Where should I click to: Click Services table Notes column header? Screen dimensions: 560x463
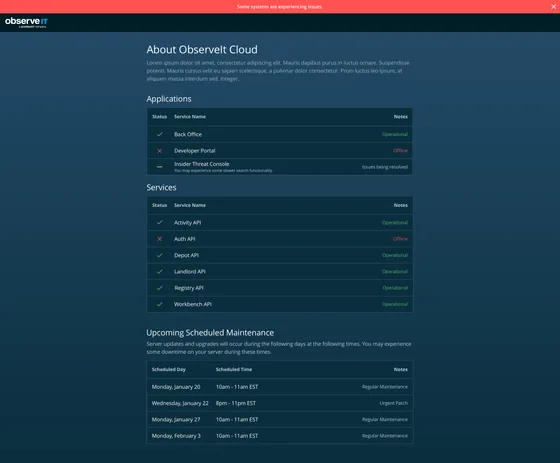point(401,205)
